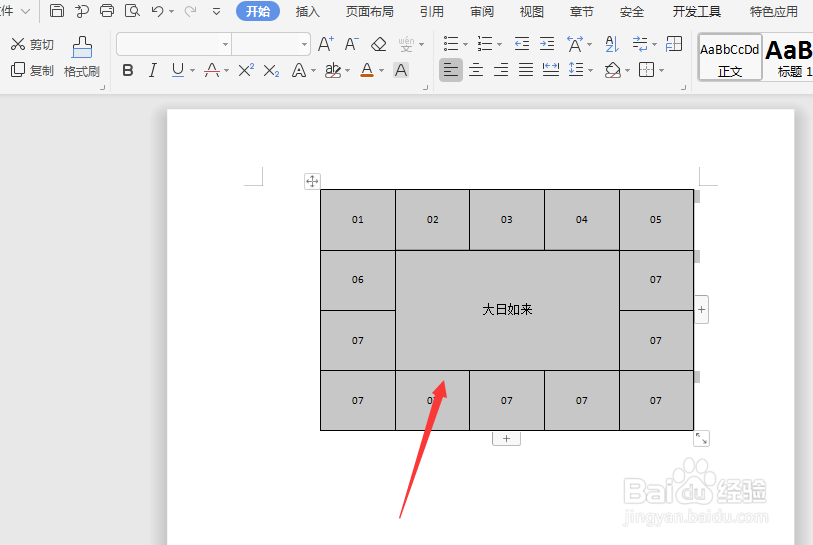
Task: Align text right
Action: (501, 70)
